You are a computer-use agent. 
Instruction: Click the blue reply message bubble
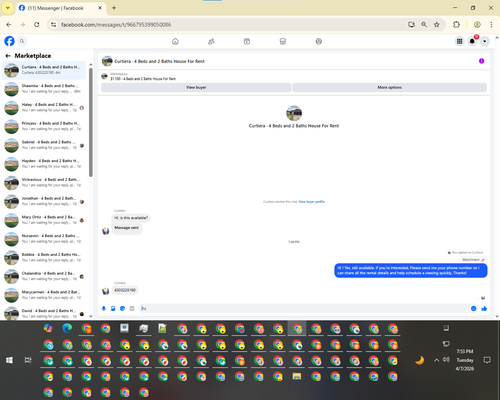click(411, 270)
